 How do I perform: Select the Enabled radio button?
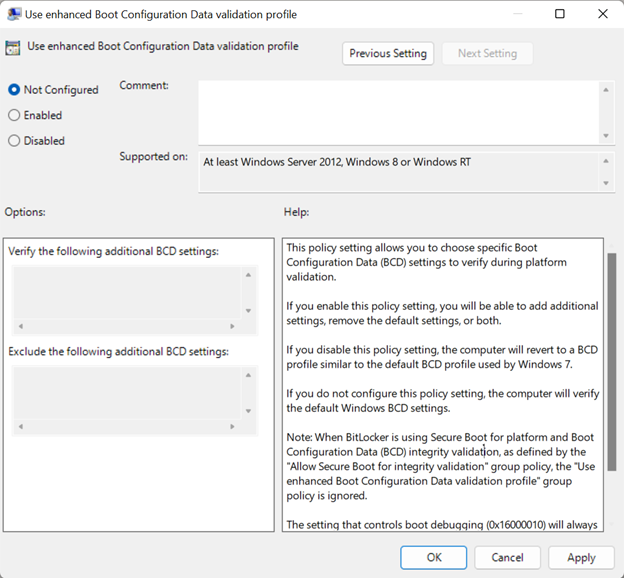14,116
